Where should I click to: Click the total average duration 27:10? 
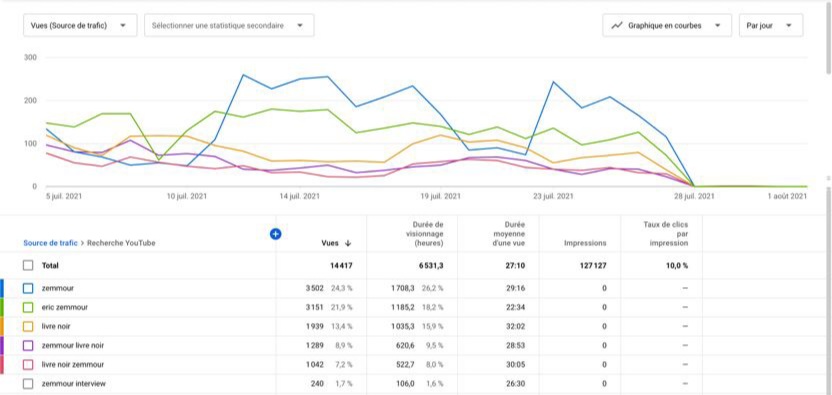pyautogui.click(x=516, y=265)
